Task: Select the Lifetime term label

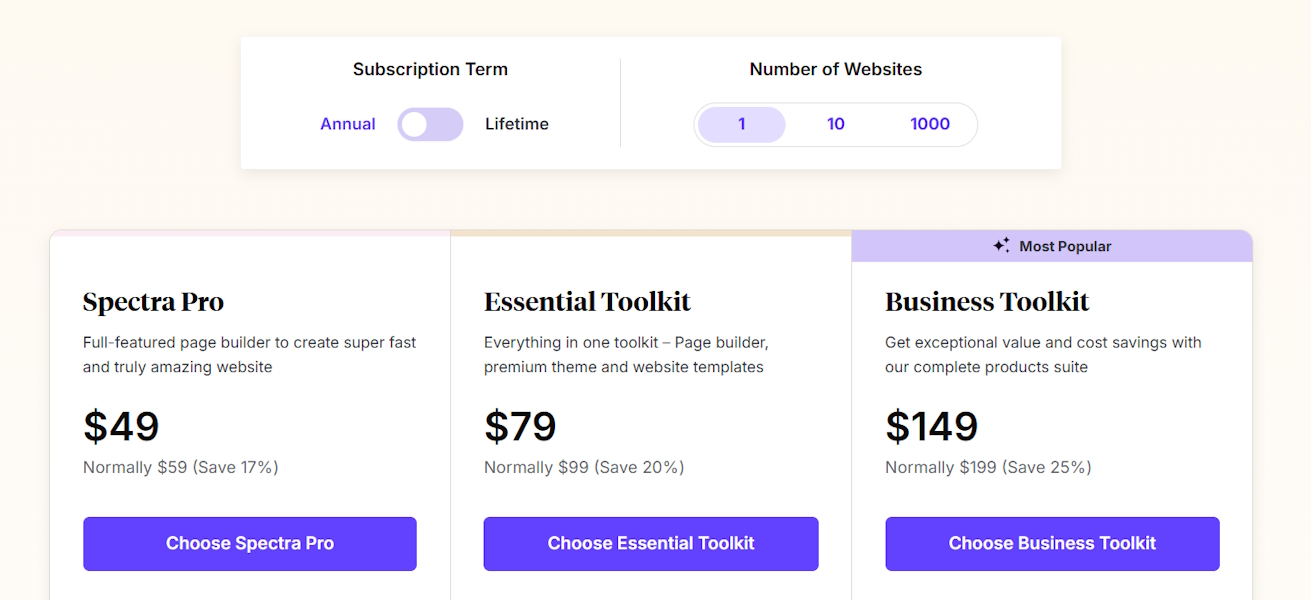Action: 516,124
